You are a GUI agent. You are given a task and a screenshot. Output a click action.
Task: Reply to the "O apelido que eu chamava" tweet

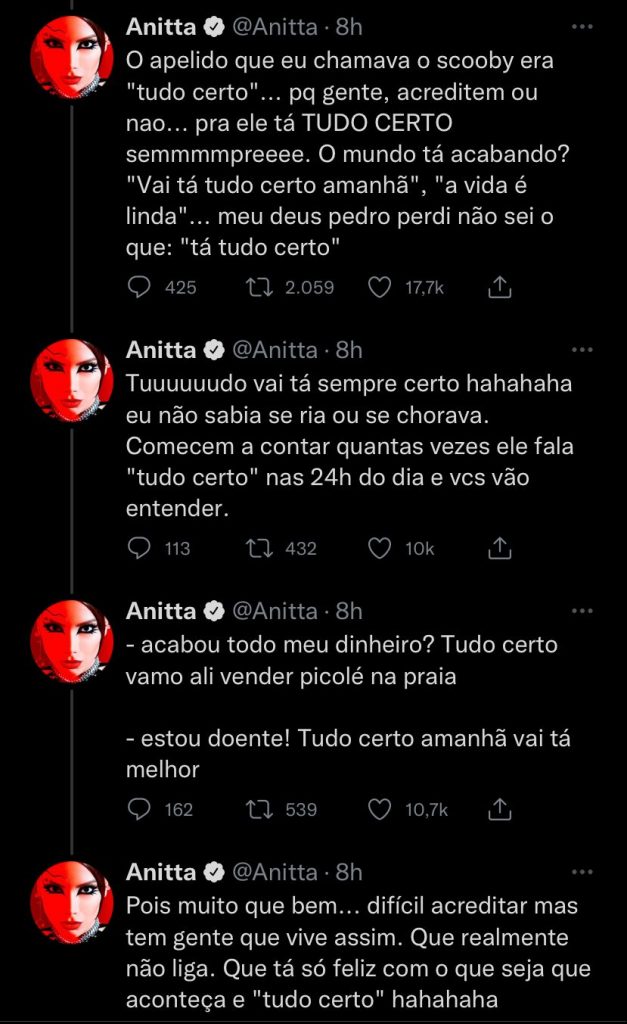[x=141, y=288]
